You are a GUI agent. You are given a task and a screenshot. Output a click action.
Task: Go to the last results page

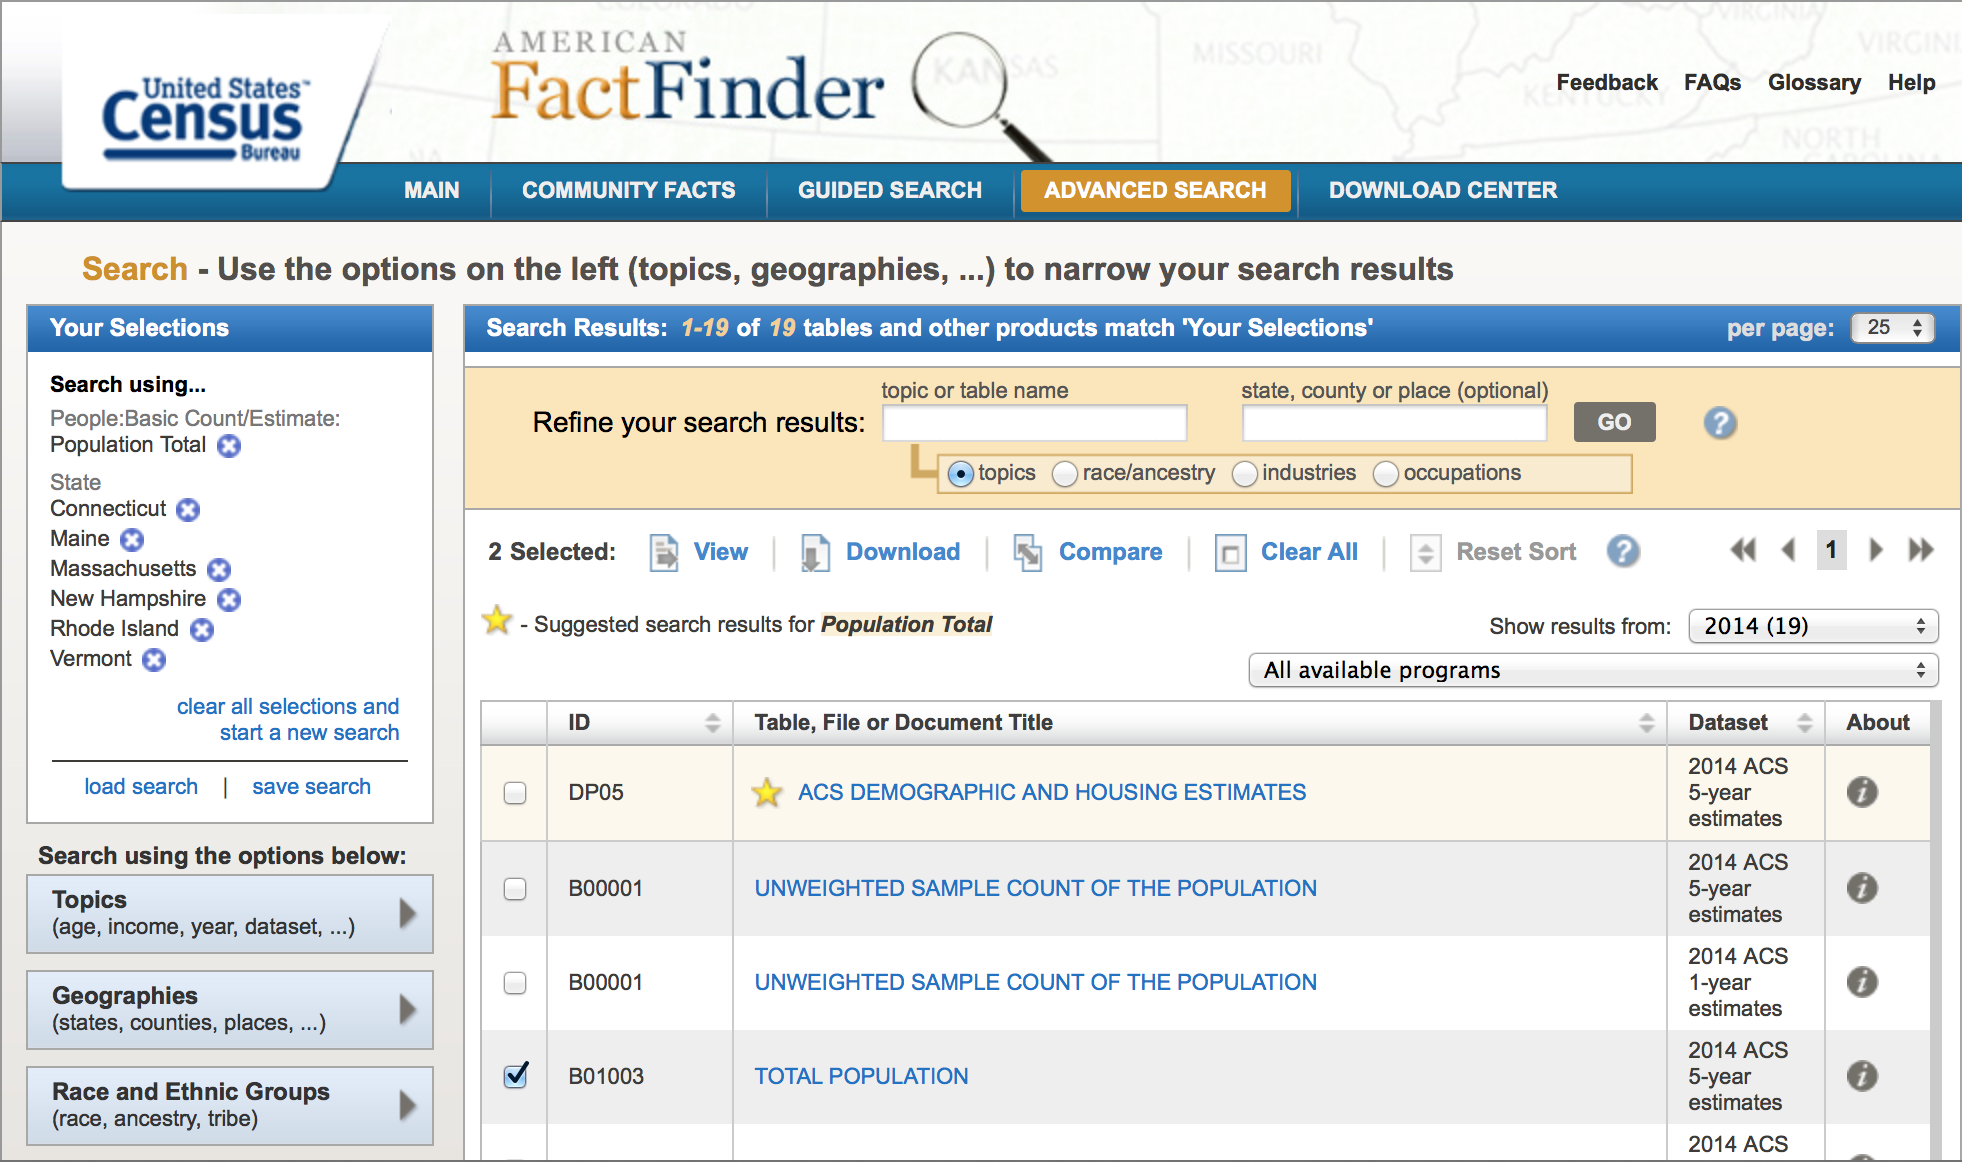1921,550
